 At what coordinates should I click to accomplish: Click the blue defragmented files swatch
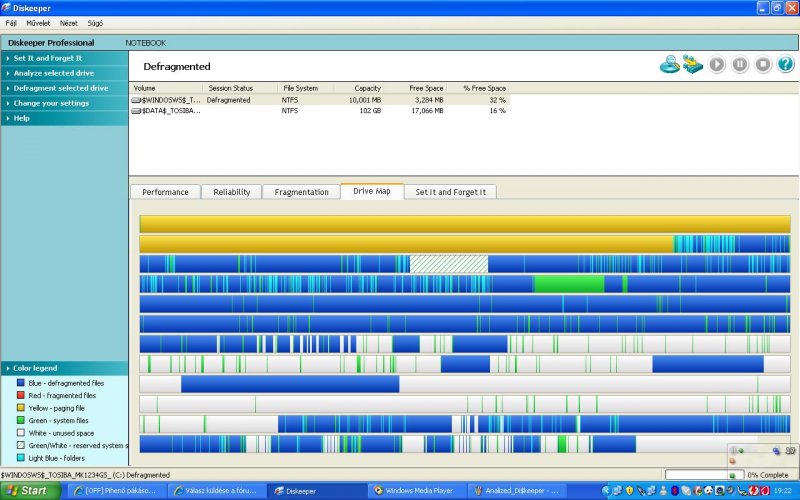[x=20, y=383]
